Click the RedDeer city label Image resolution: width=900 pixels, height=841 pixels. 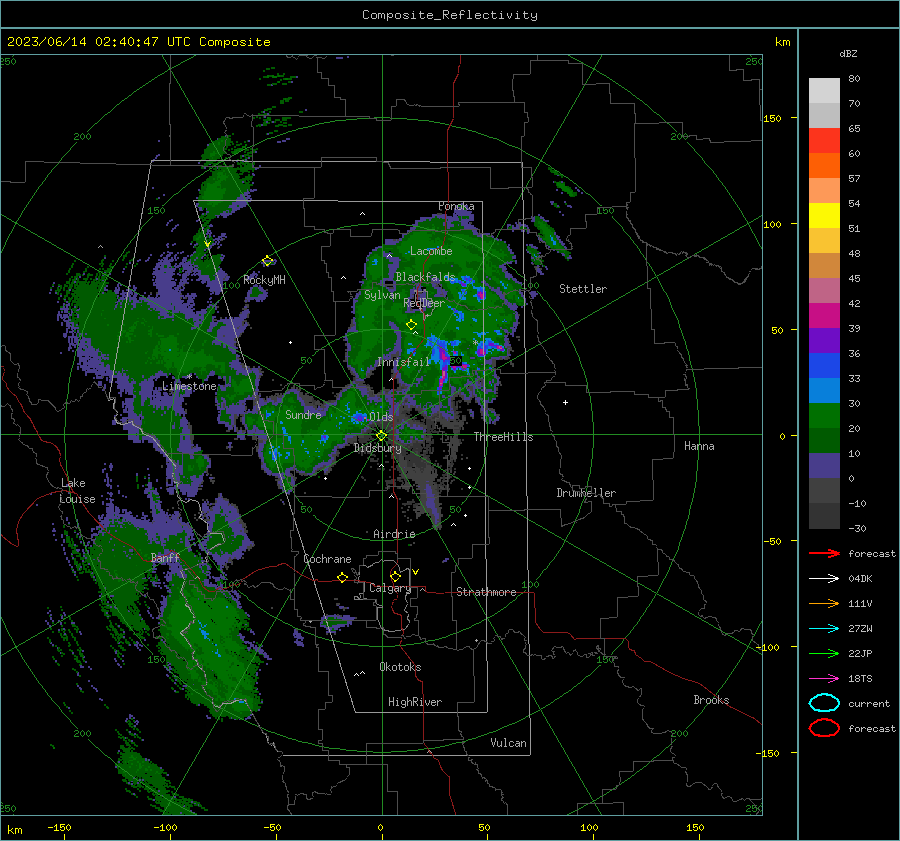(x=424, y=303)
